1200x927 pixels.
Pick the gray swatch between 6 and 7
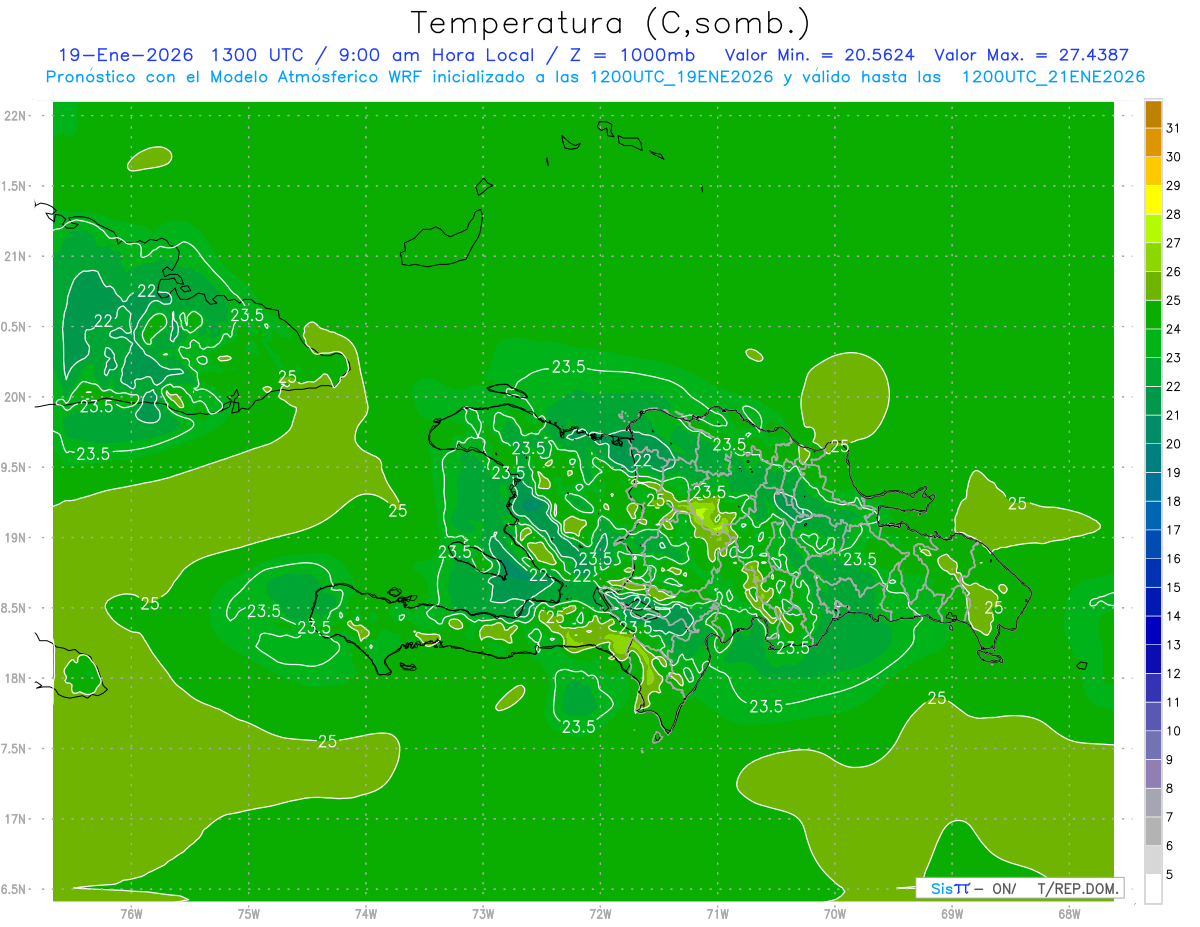click(x=1154, y=831)
